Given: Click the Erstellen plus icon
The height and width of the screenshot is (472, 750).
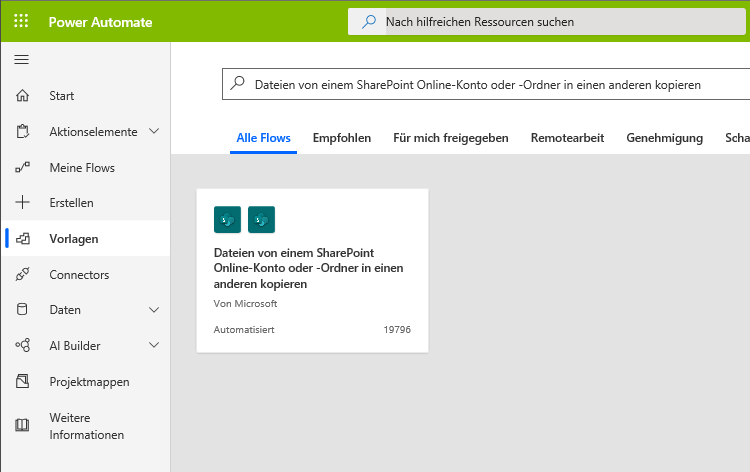Looking at the screenshot, I should pyautogui.click(x=22, y=202).
